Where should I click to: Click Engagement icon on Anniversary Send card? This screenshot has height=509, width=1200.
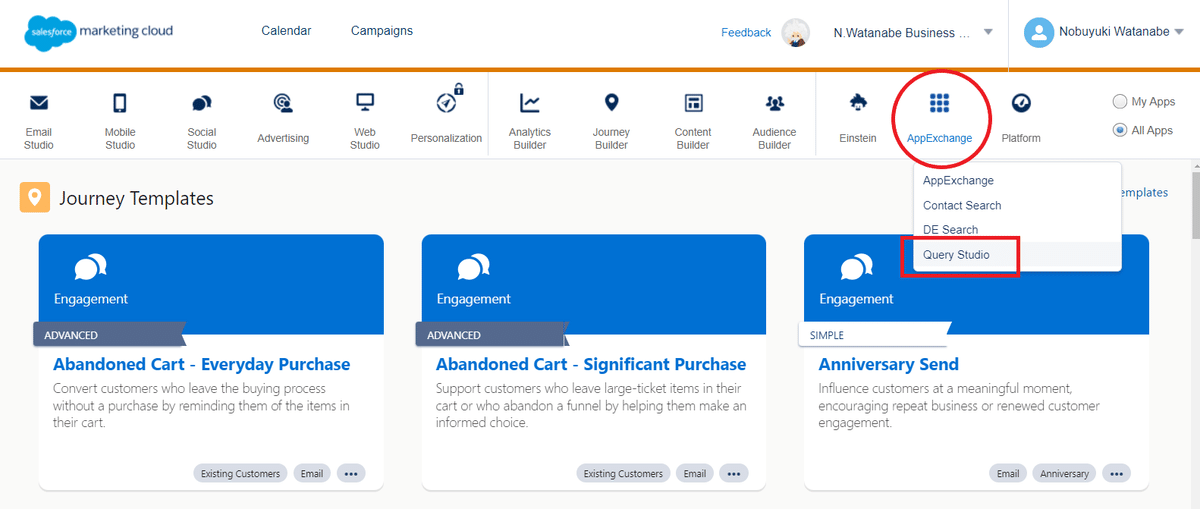click(856, 267)
